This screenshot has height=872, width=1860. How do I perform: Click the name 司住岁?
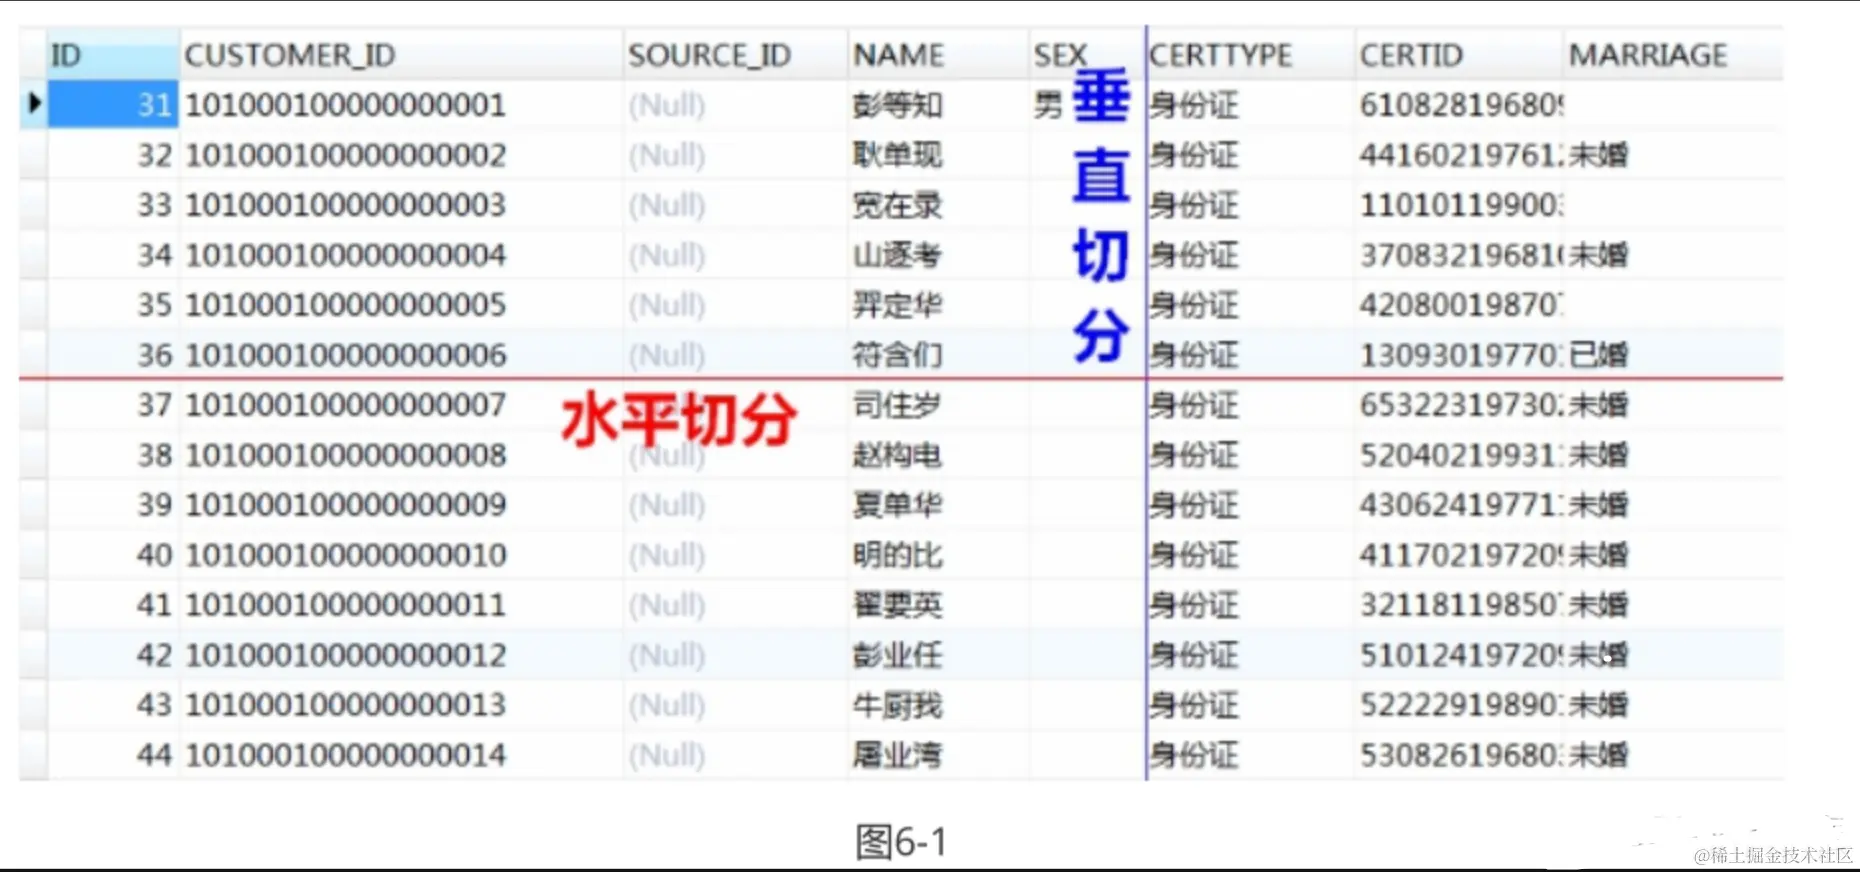click(x=897, y=405)
